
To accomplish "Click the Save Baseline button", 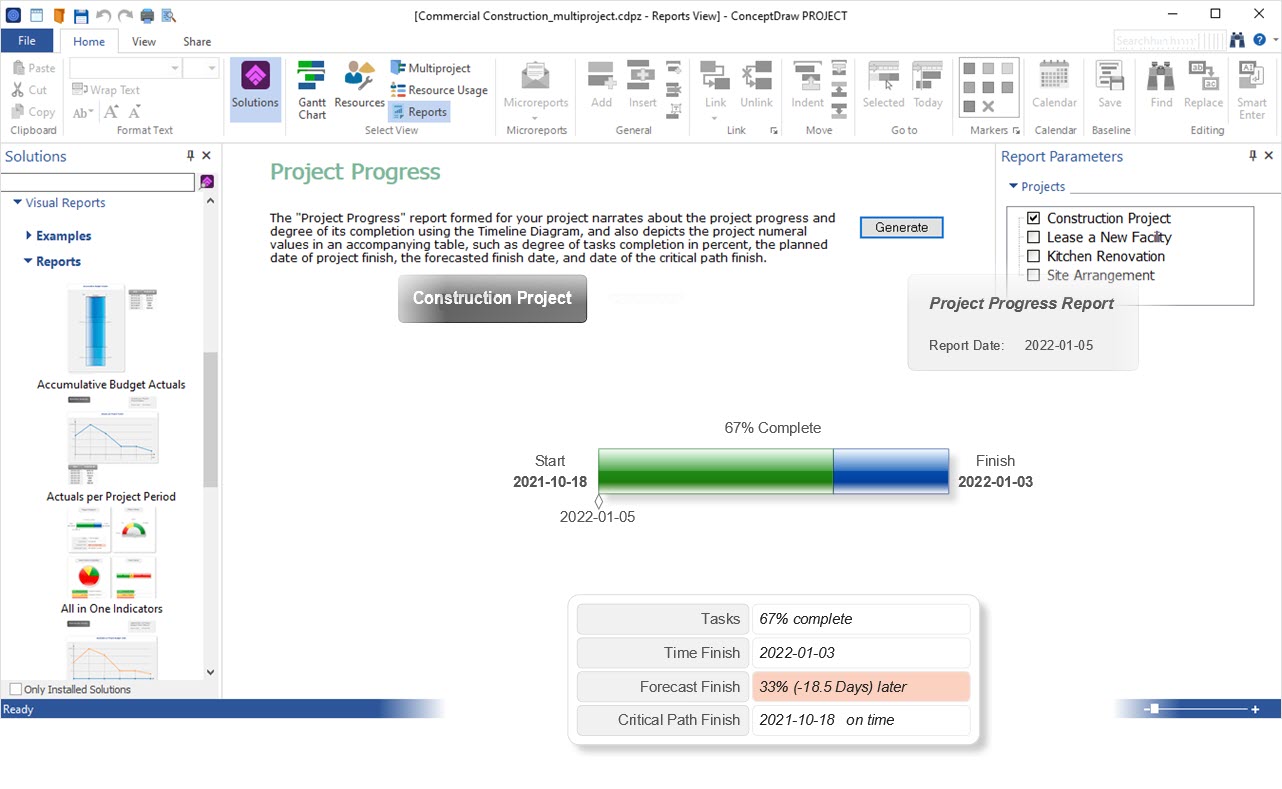I will pyautogui.click(x=1110, y=85).
